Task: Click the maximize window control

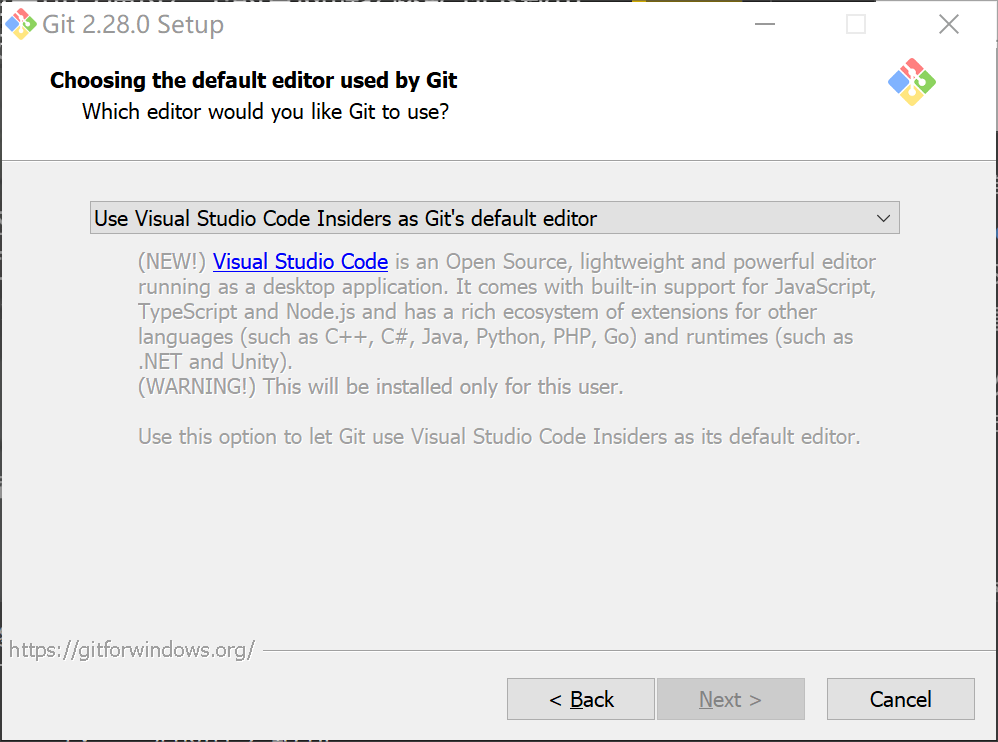Action: pyautogui.click(x=856, y=22)
